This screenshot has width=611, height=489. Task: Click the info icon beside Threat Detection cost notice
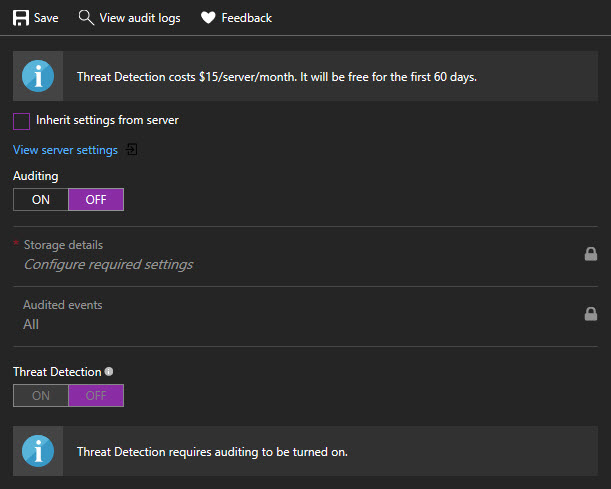point(38,76)
